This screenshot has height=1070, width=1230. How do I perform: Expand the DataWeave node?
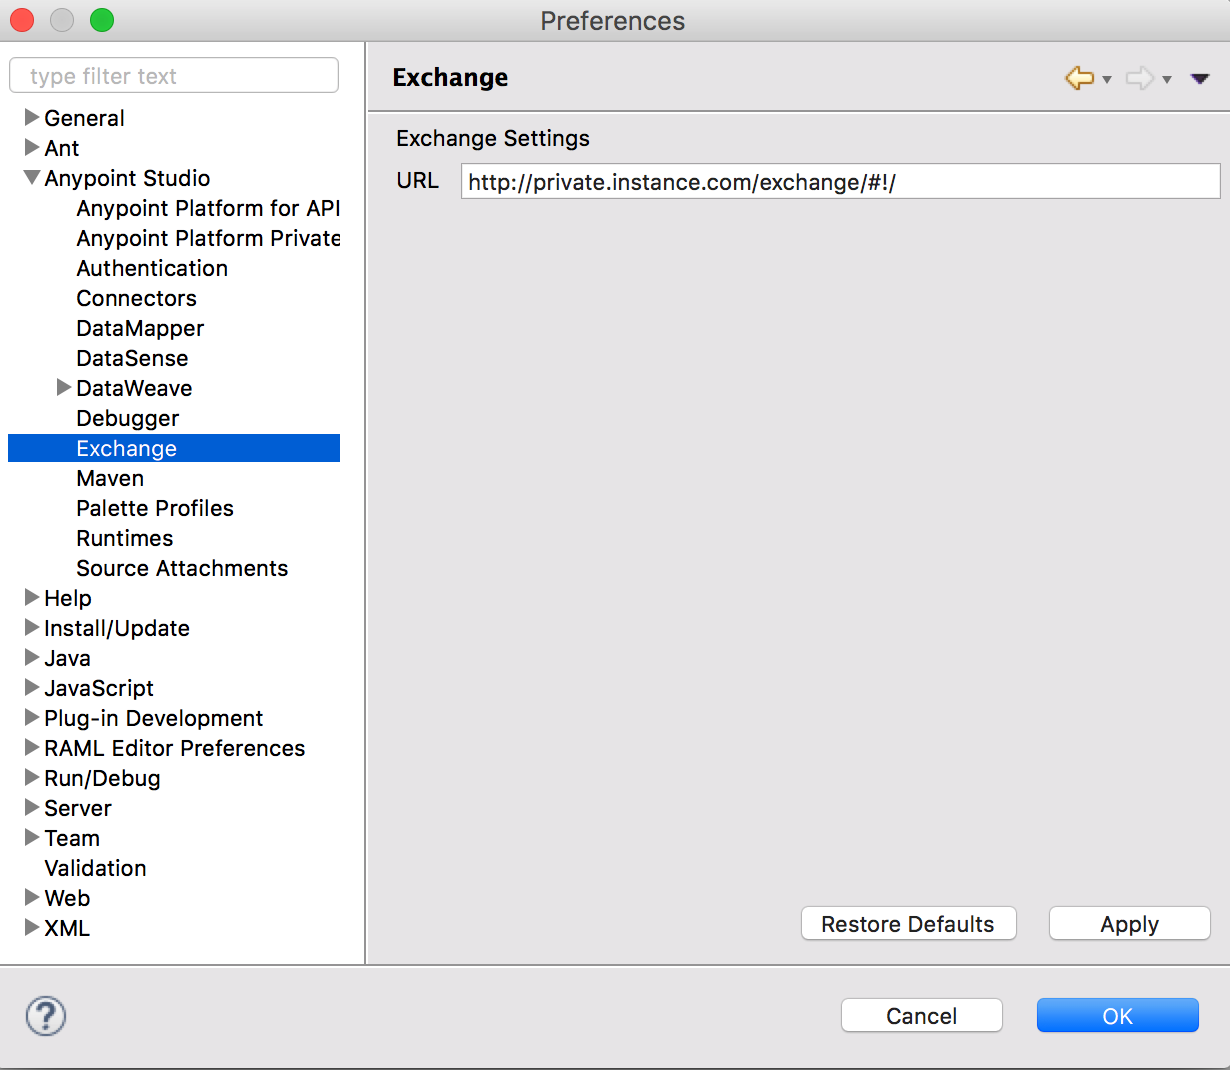pos(63,388)
